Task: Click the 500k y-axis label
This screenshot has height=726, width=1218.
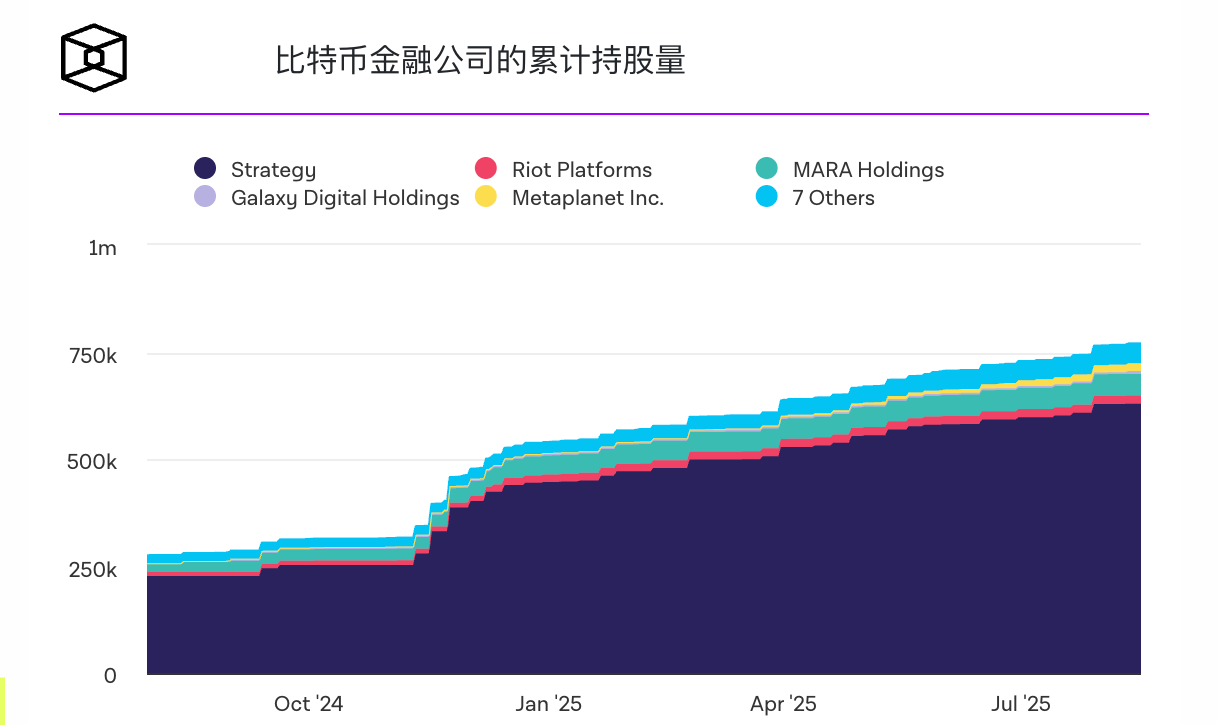Action: [91, 462]
